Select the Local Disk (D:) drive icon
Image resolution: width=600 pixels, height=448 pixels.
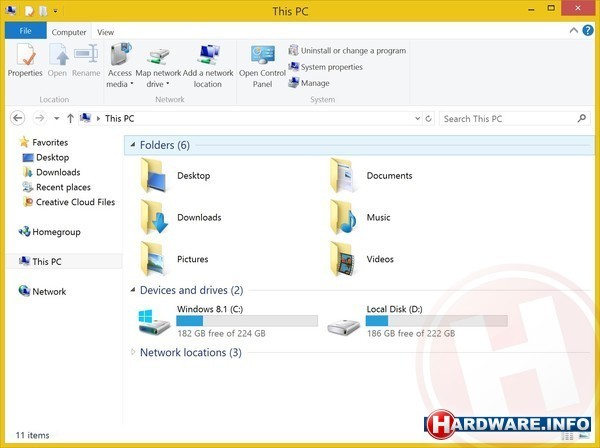[343, 328]
